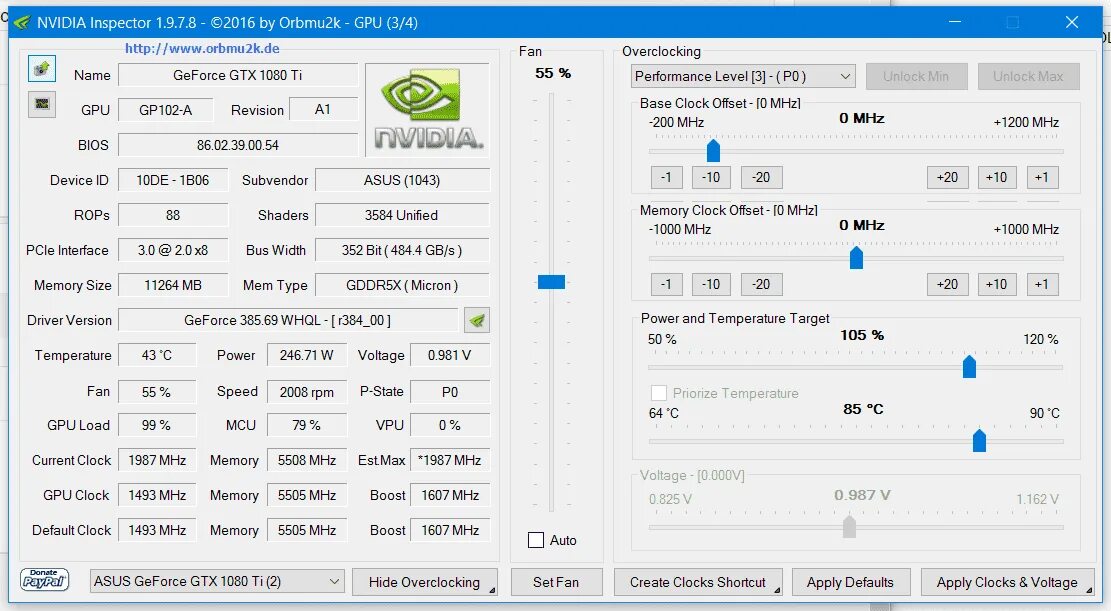Click the NVIDIA Inspector title bar app icon
The width and height of the screenshot is (1111, 611).
(x=22, y=23)
